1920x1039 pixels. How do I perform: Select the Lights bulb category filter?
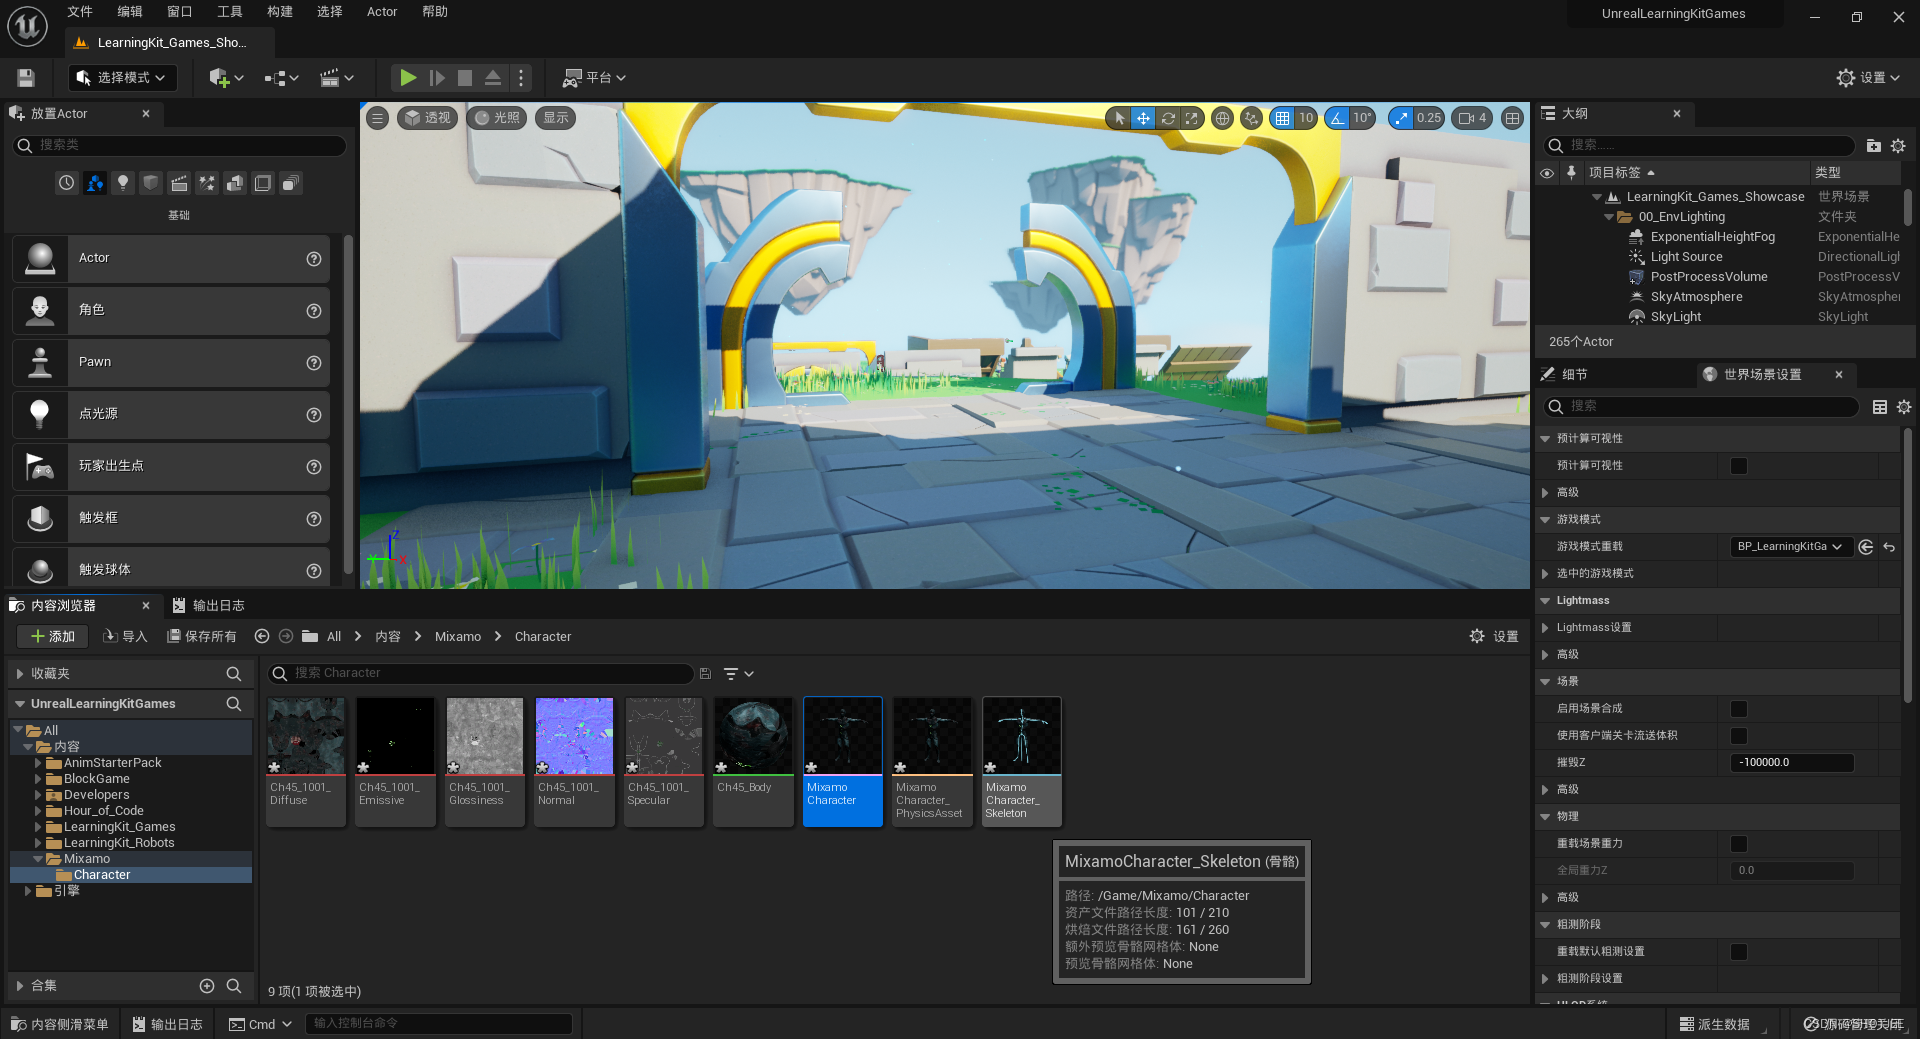coord(123,183)
